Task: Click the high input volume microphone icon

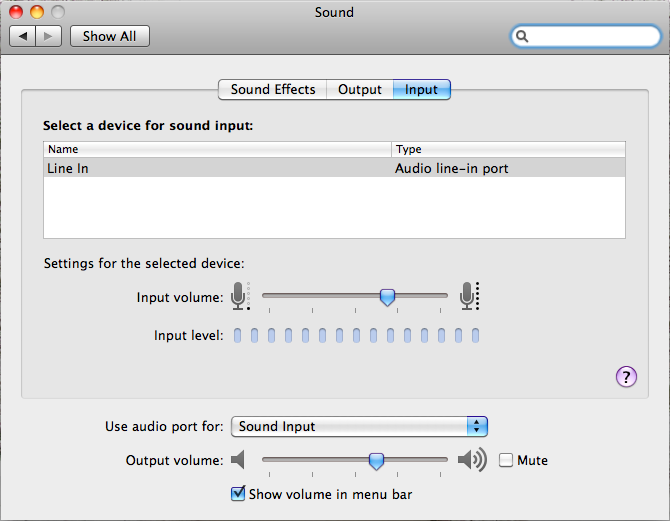Action: 467,296
